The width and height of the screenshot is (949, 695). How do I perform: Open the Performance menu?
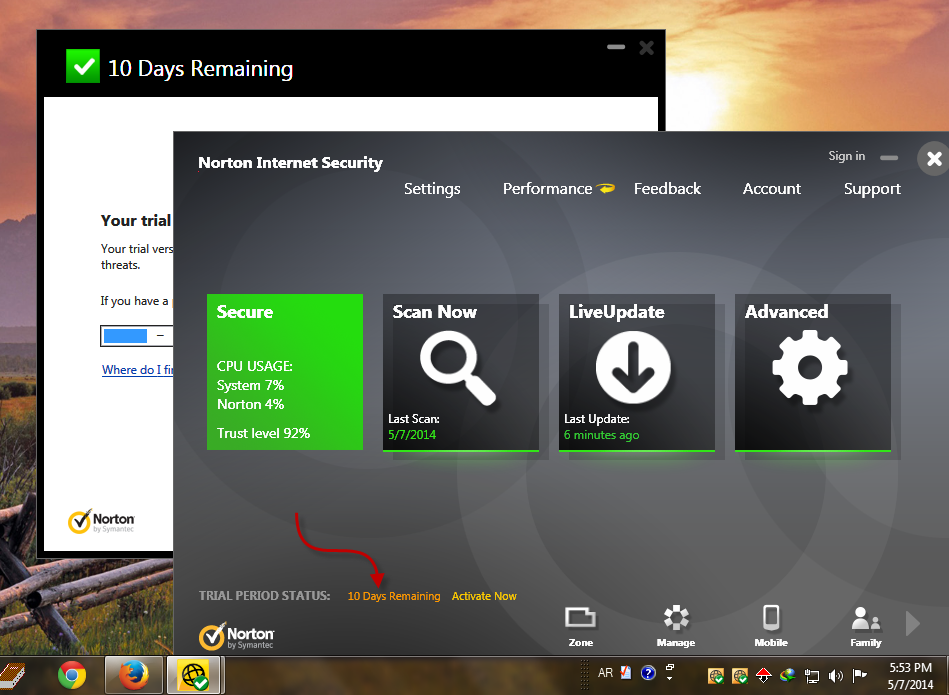(548, 189)
